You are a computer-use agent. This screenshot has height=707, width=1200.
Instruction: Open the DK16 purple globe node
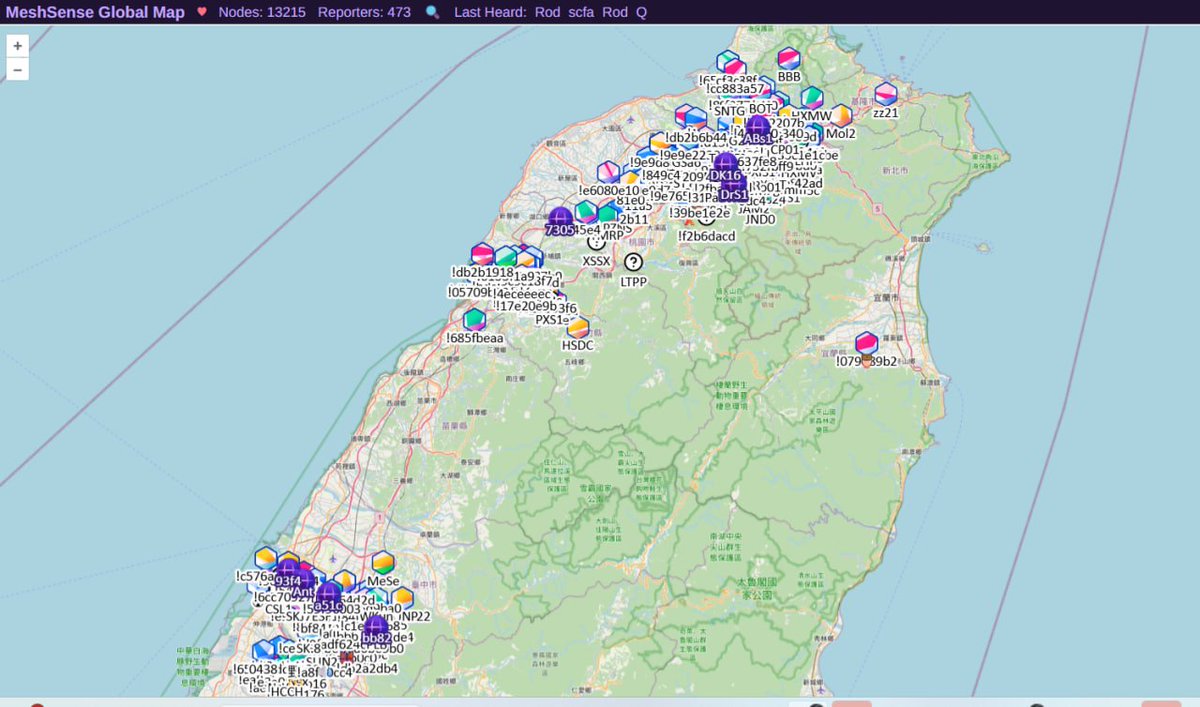(x=725, y=165)
